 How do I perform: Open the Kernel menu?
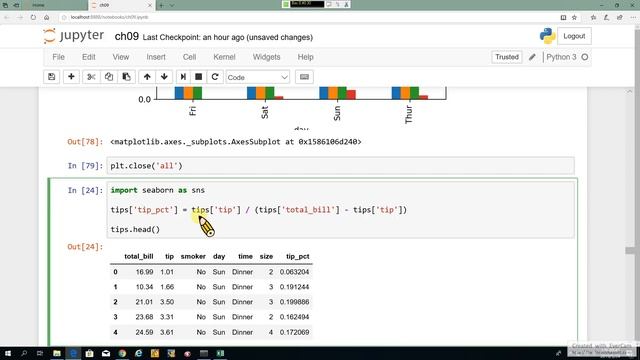[x=224, y=57]
